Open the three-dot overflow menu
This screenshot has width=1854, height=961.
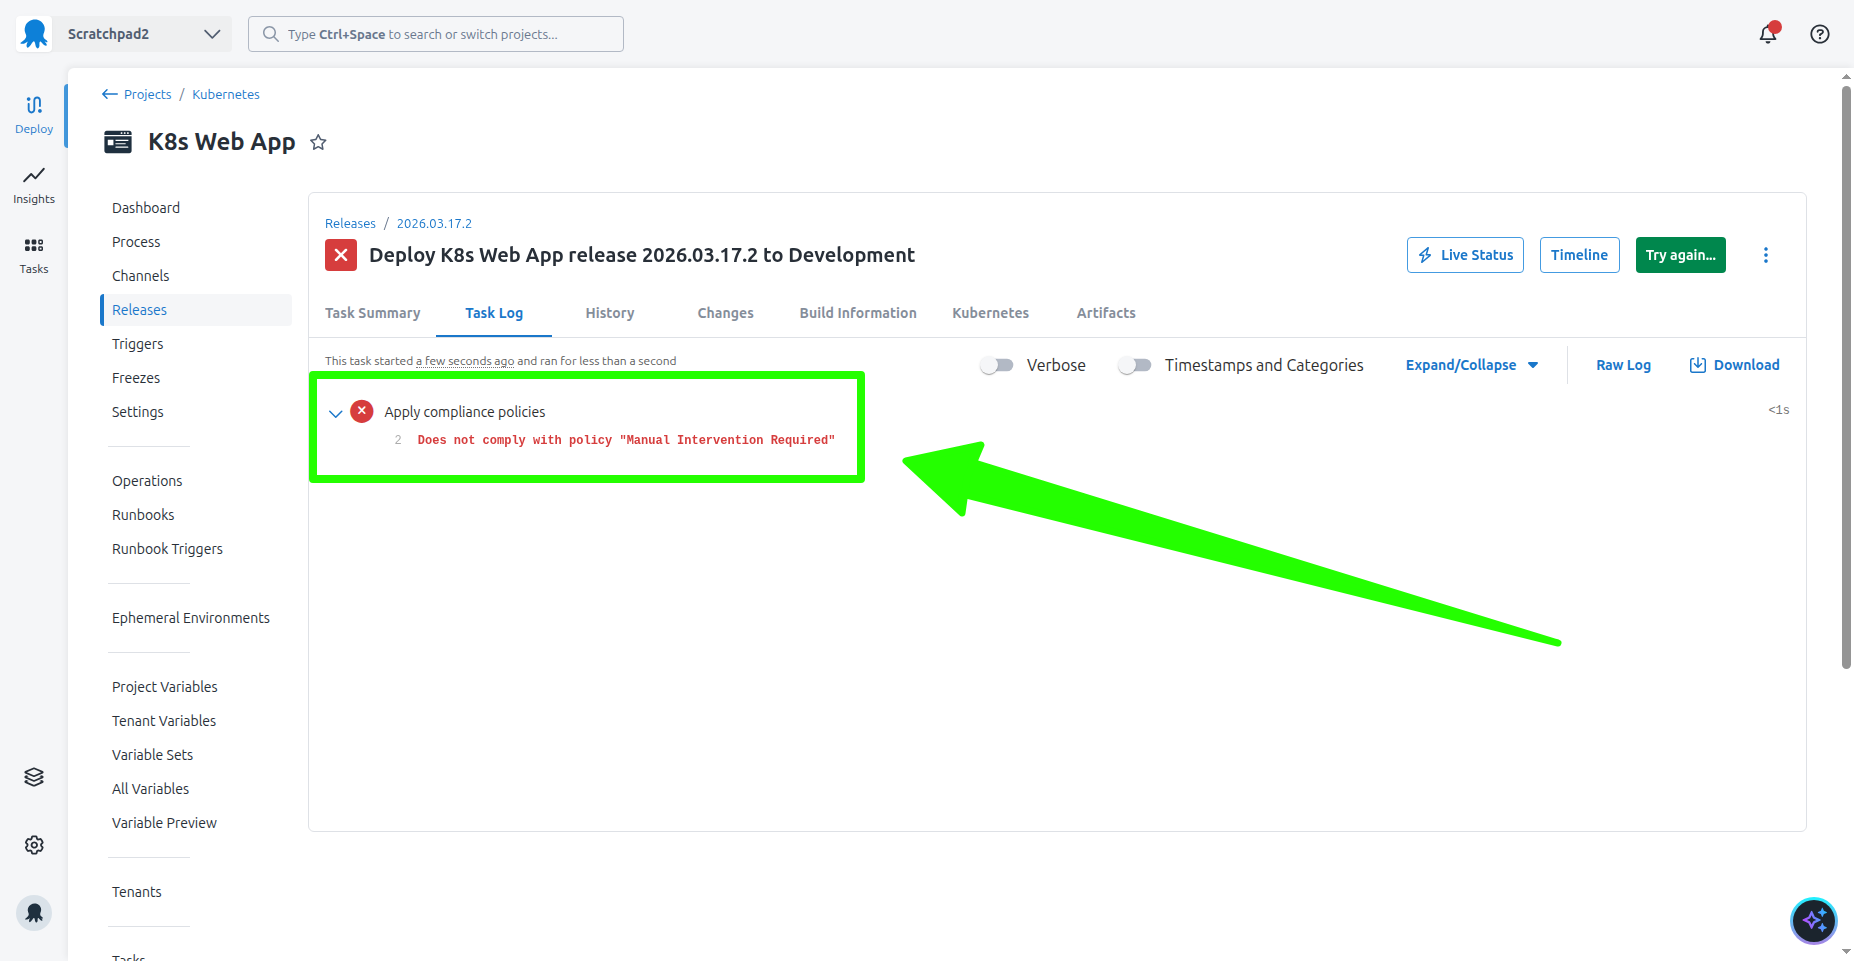click(x=1765, y=255)
